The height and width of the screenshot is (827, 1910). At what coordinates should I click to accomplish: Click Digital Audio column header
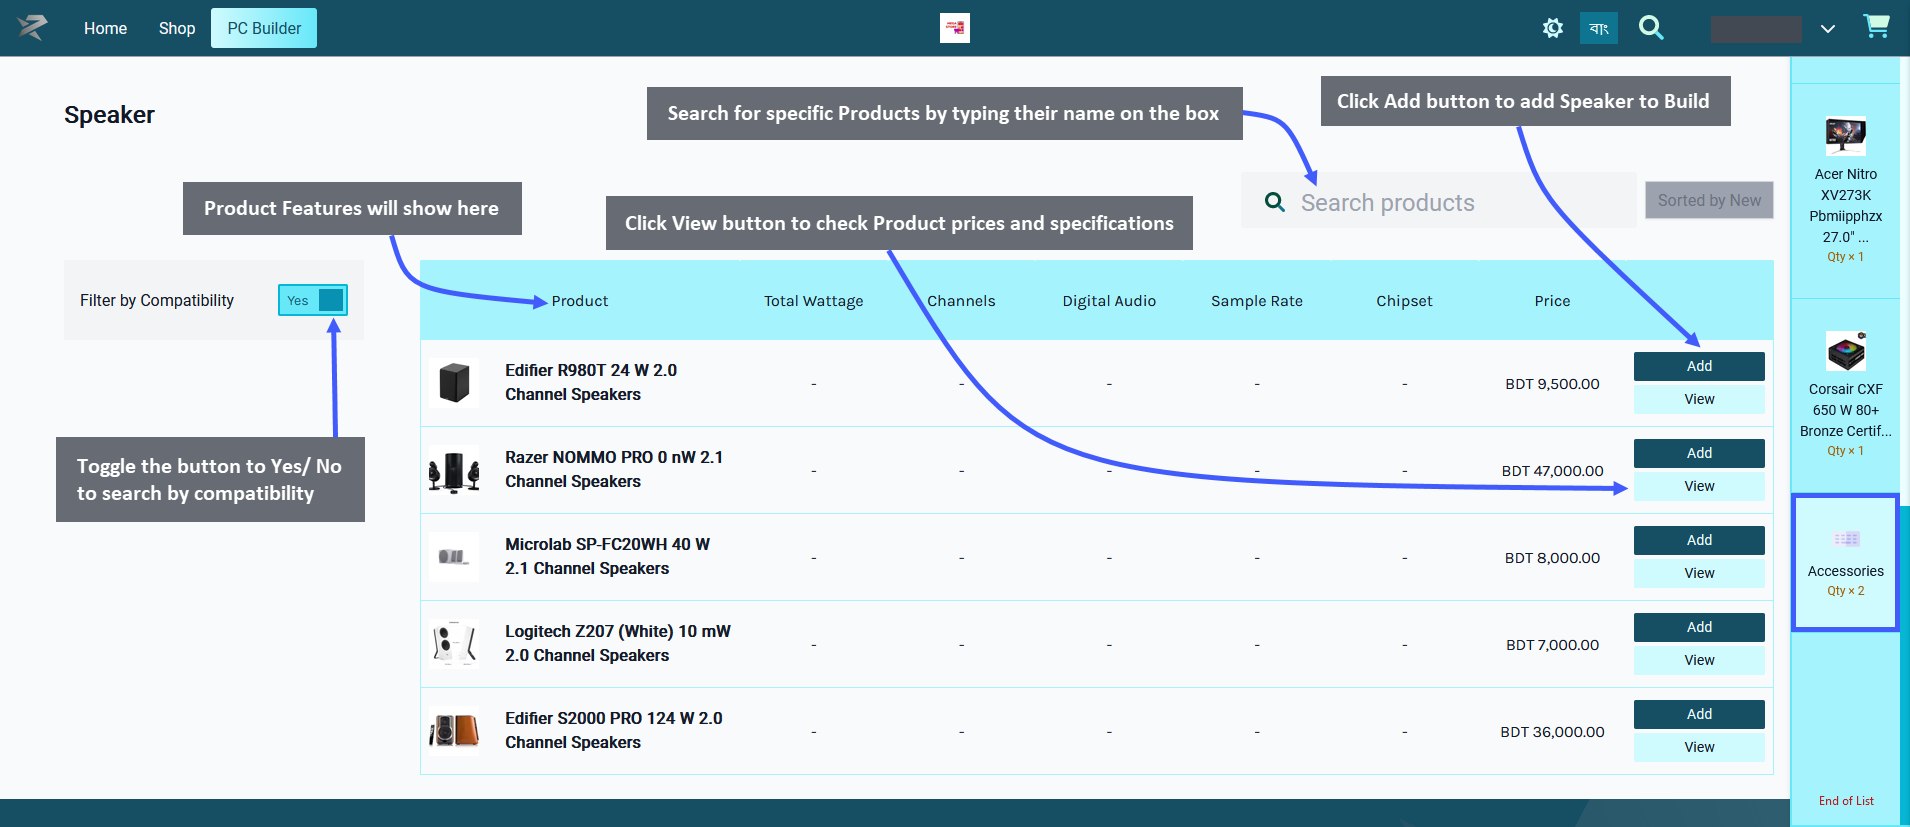click(x=1109, y=301)
